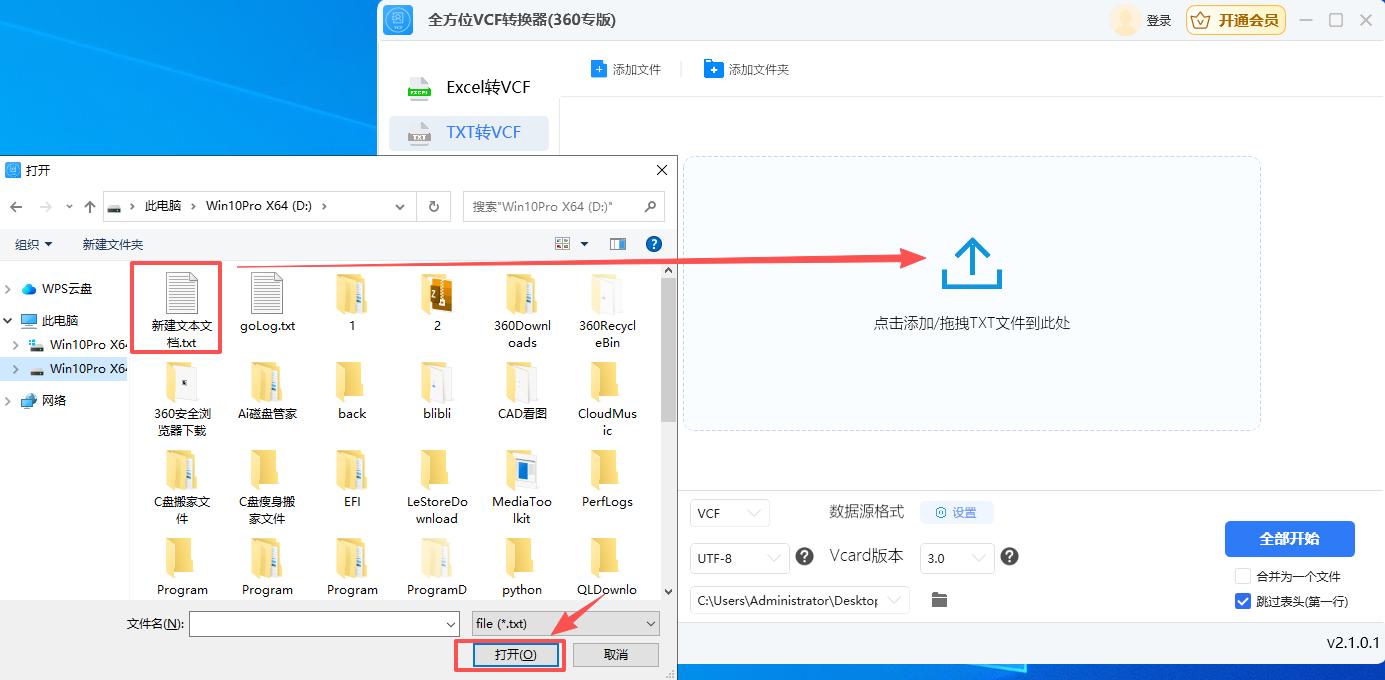
Task: Click the folder icon next to output path
Action: tap(938, 600)
